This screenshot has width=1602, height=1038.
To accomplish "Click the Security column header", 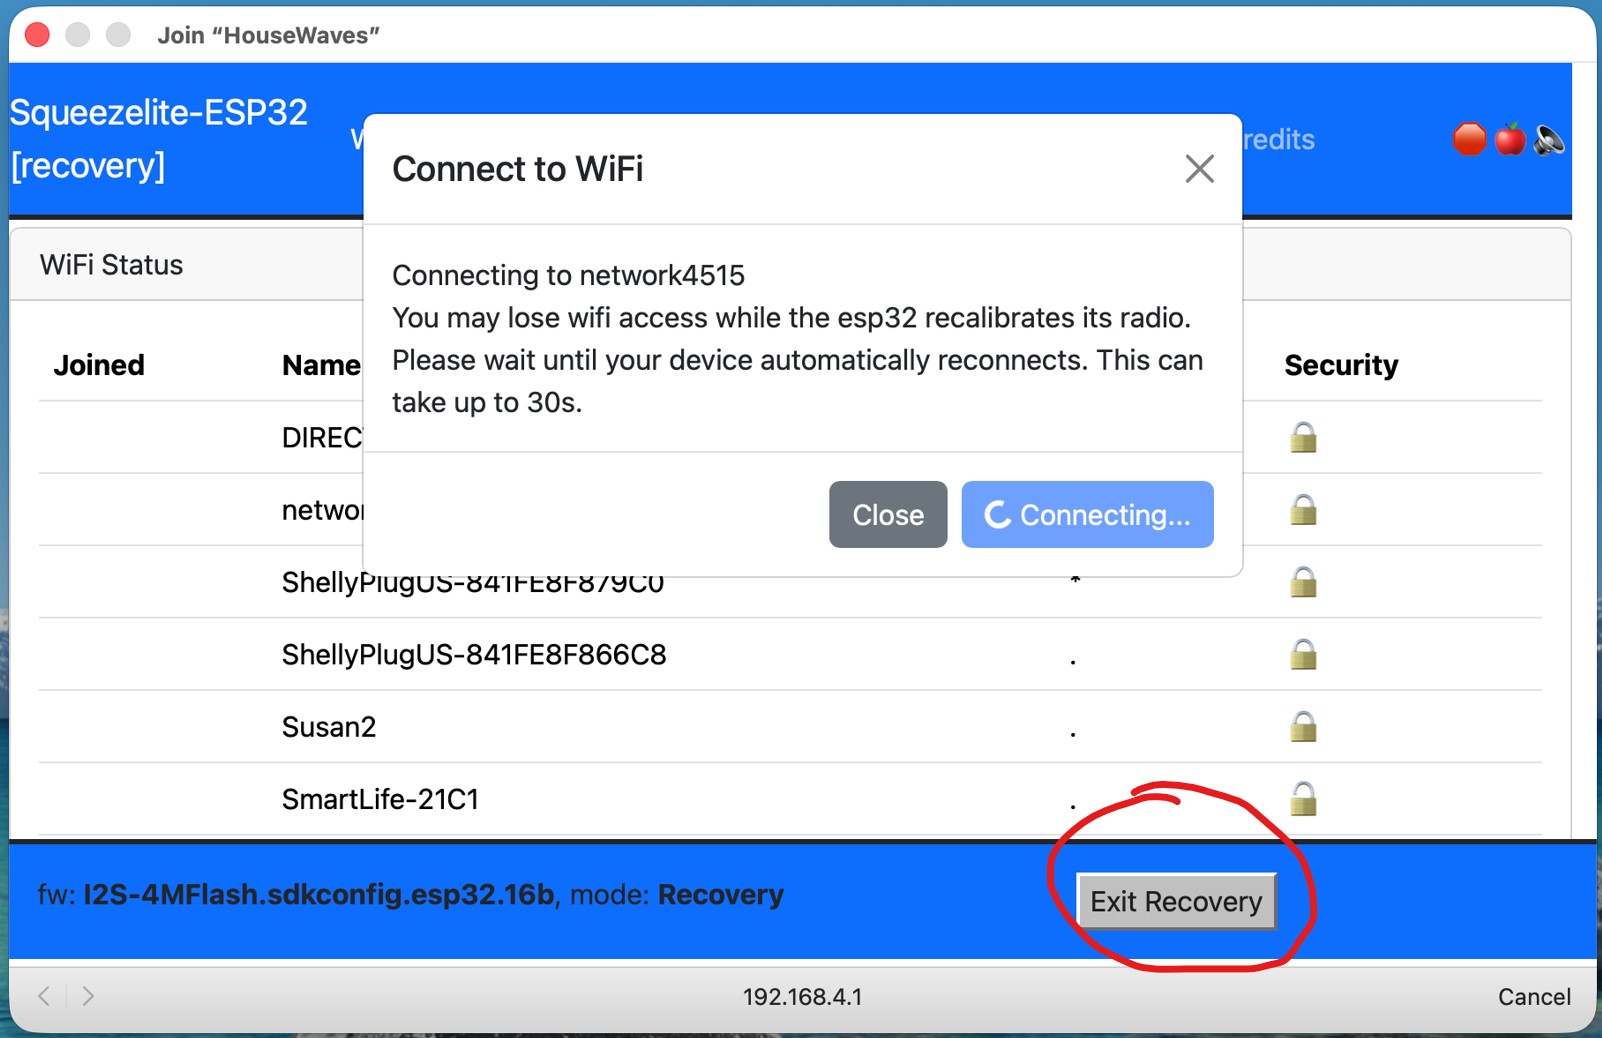I will coord(1341,366).
